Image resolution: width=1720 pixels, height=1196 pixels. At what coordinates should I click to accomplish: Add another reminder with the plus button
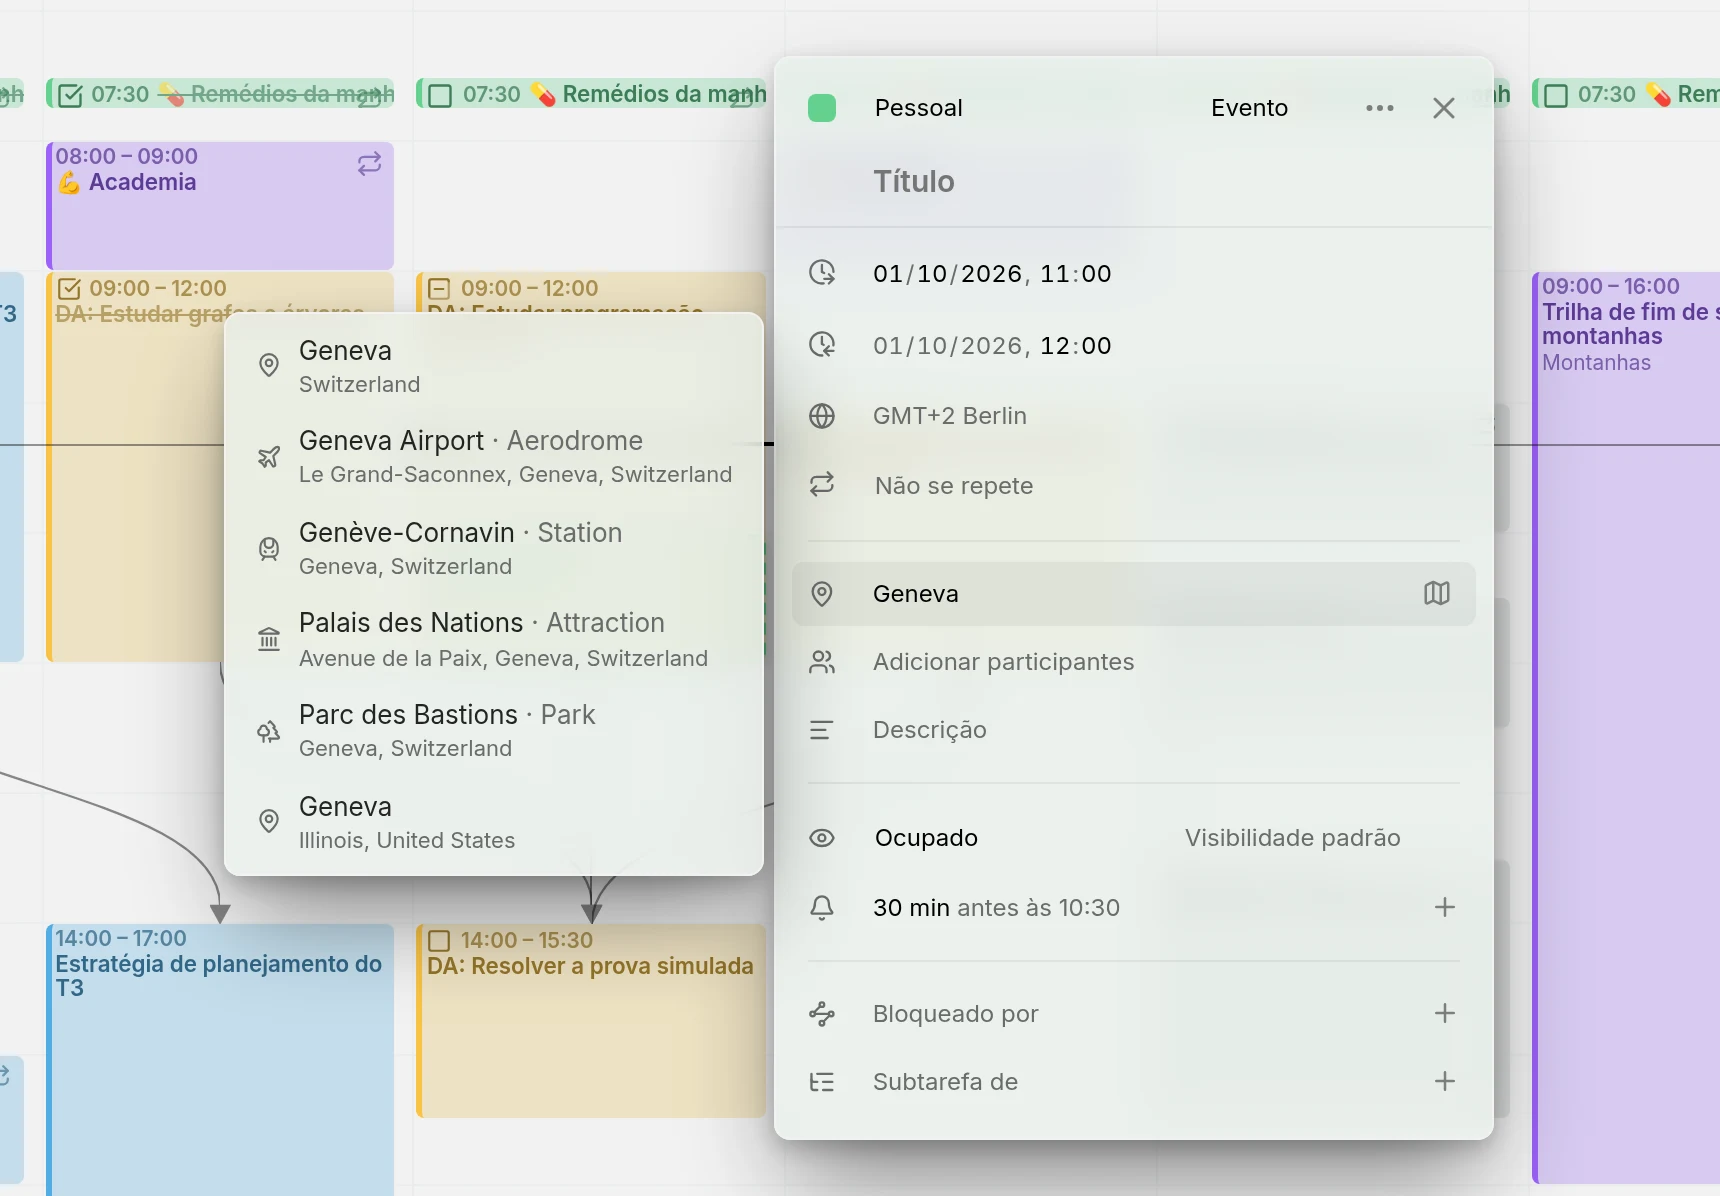1445,907
